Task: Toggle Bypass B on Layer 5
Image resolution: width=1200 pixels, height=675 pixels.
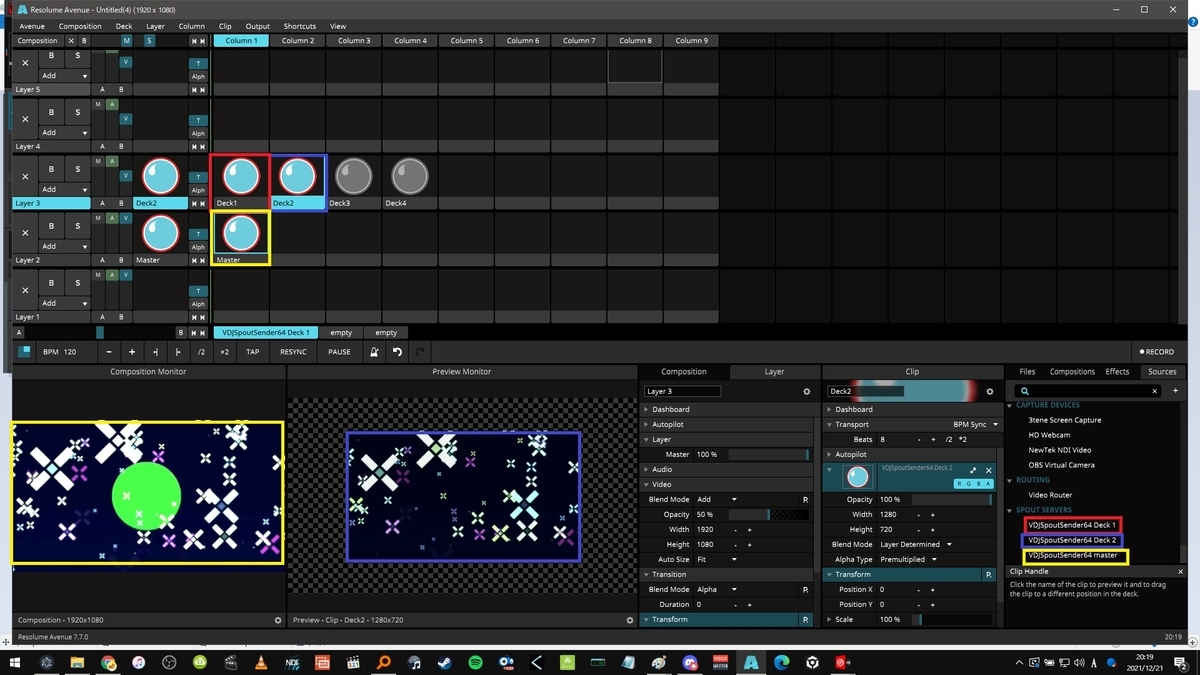Action: pyautogui.click(x=51, y=56)
